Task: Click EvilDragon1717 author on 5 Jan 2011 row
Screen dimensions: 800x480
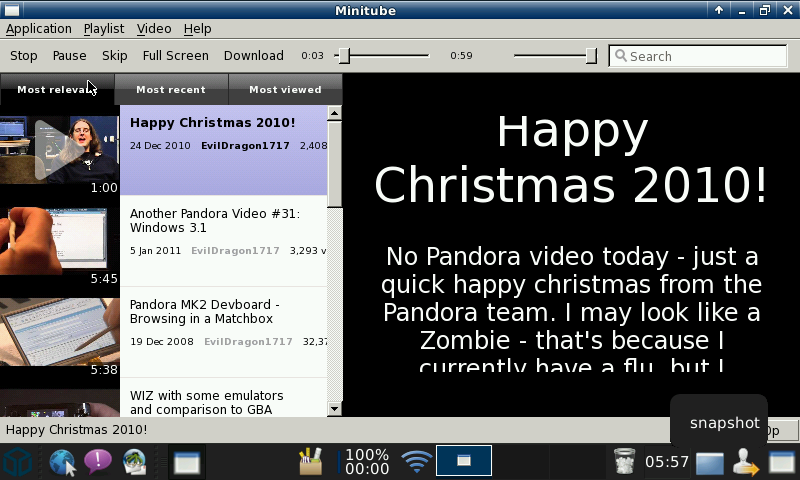Action: click(x=235, y=250)
